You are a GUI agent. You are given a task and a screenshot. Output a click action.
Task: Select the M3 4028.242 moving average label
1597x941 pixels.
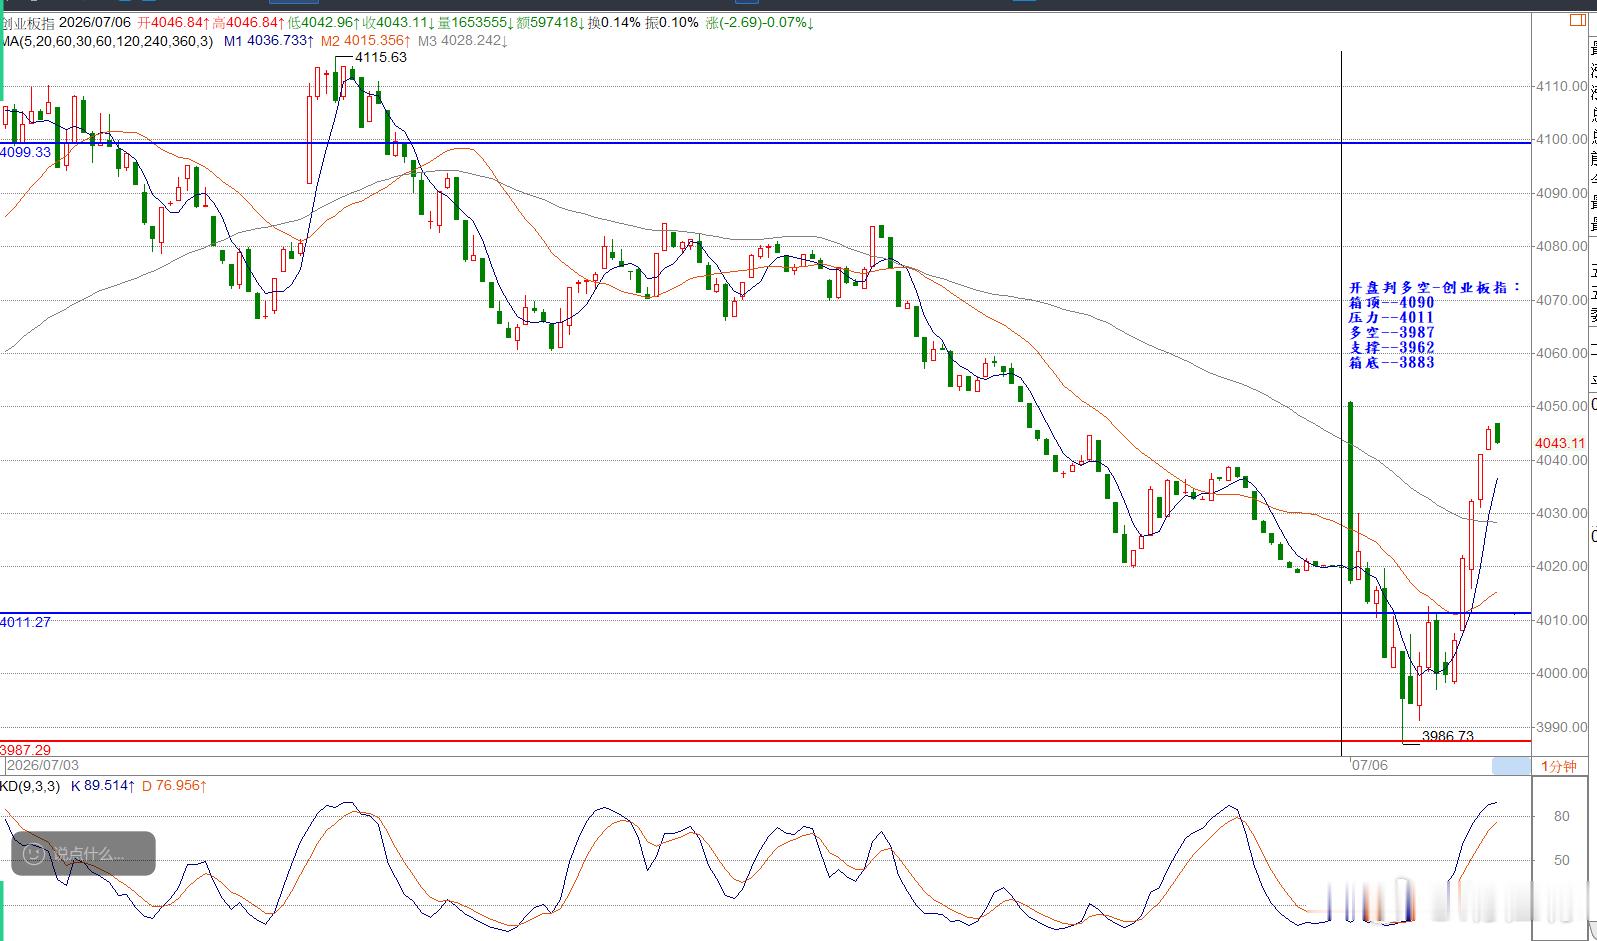pos(463,41)
